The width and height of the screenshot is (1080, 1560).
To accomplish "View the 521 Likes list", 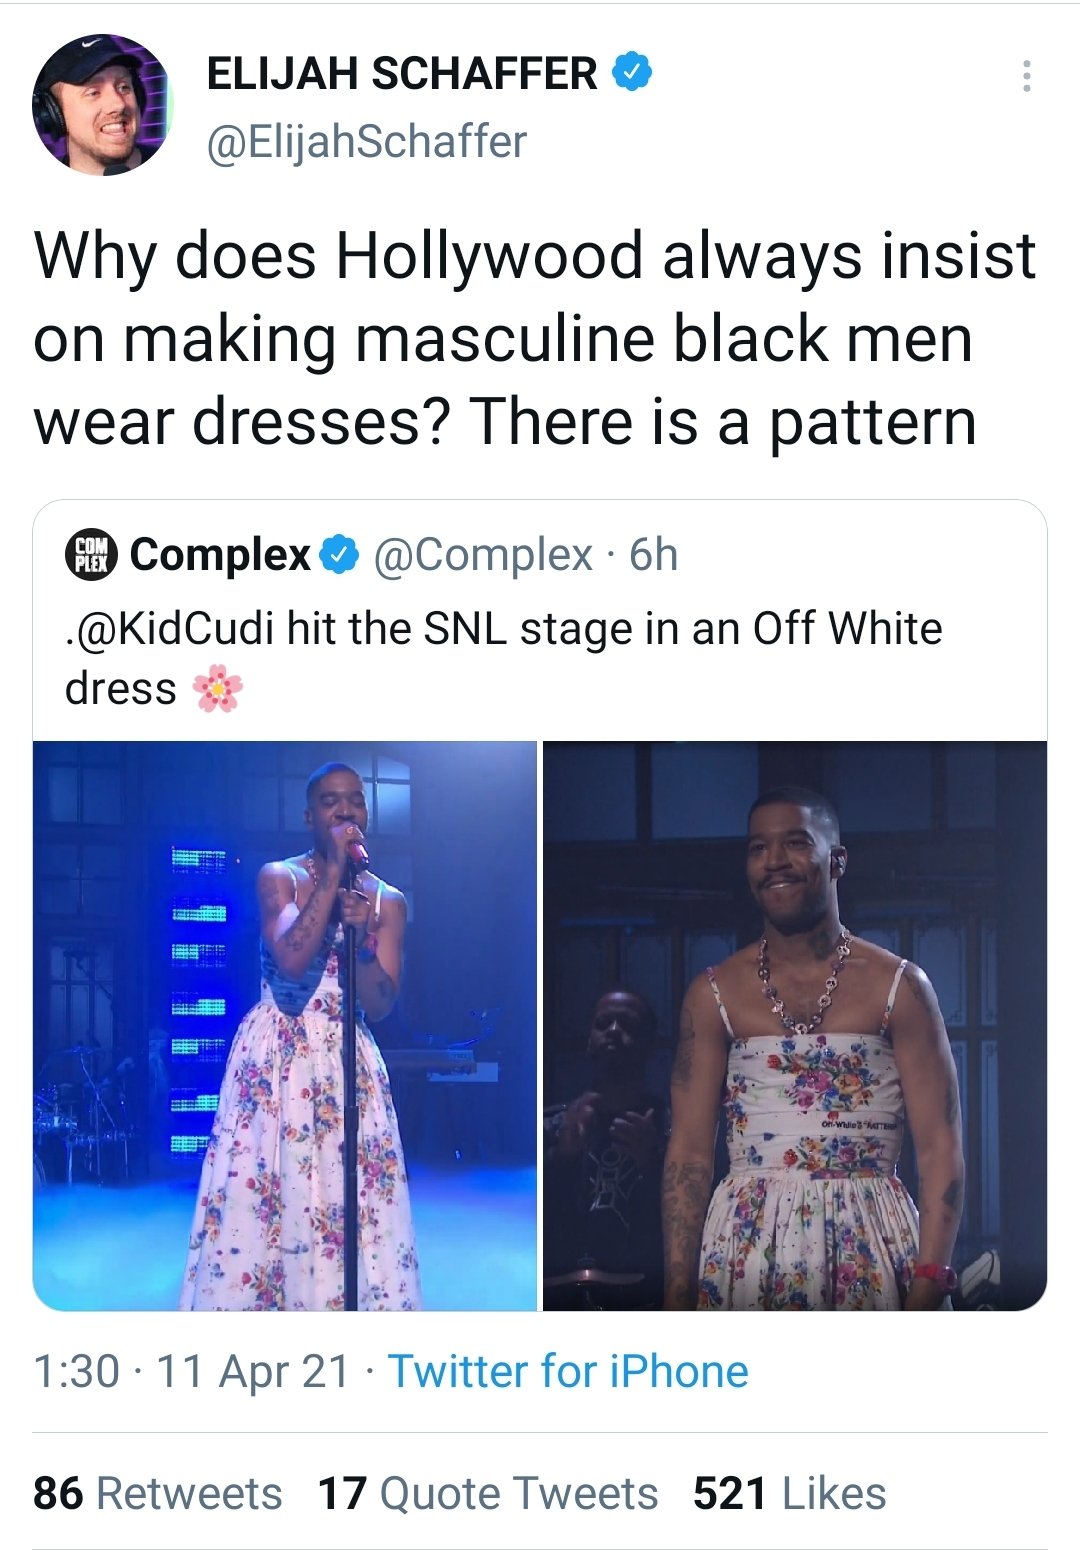I will pos(790,1493).
